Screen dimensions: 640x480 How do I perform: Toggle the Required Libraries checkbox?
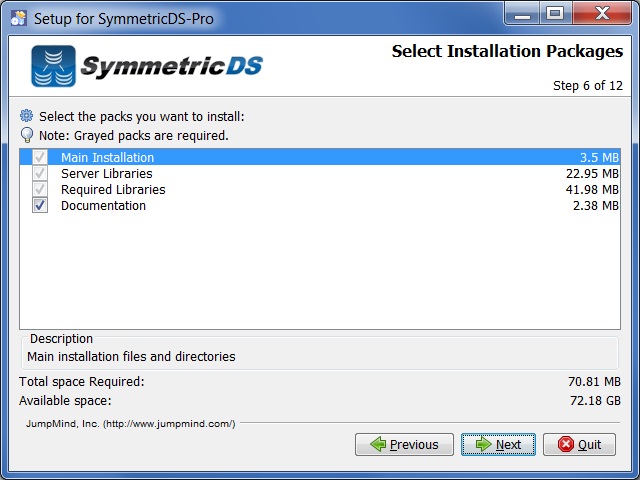pyautogui.click(x=40, y=189)
